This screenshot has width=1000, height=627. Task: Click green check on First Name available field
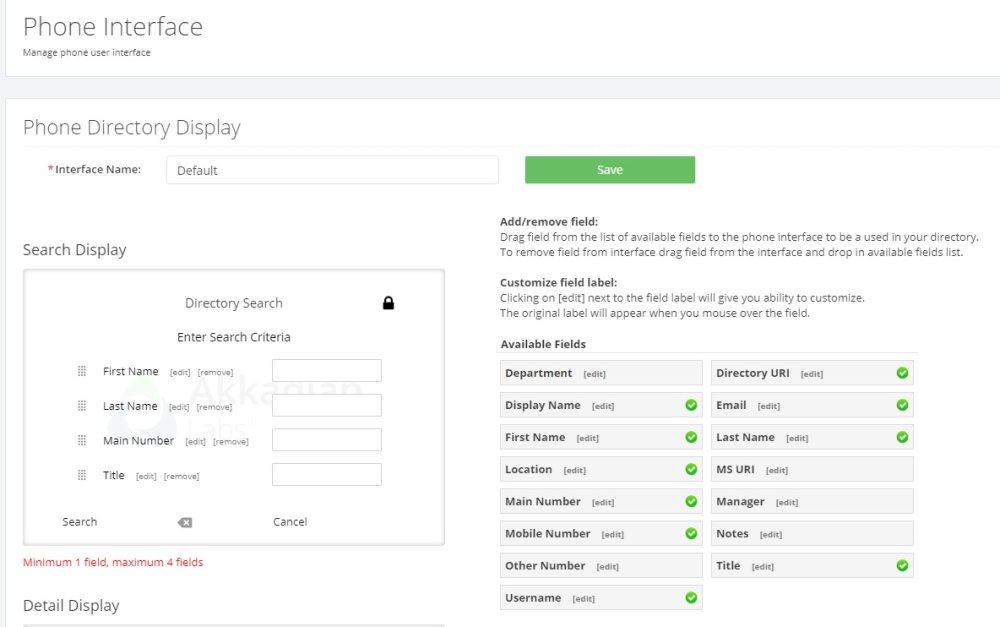pyautogui.click(x=691, y=437)
